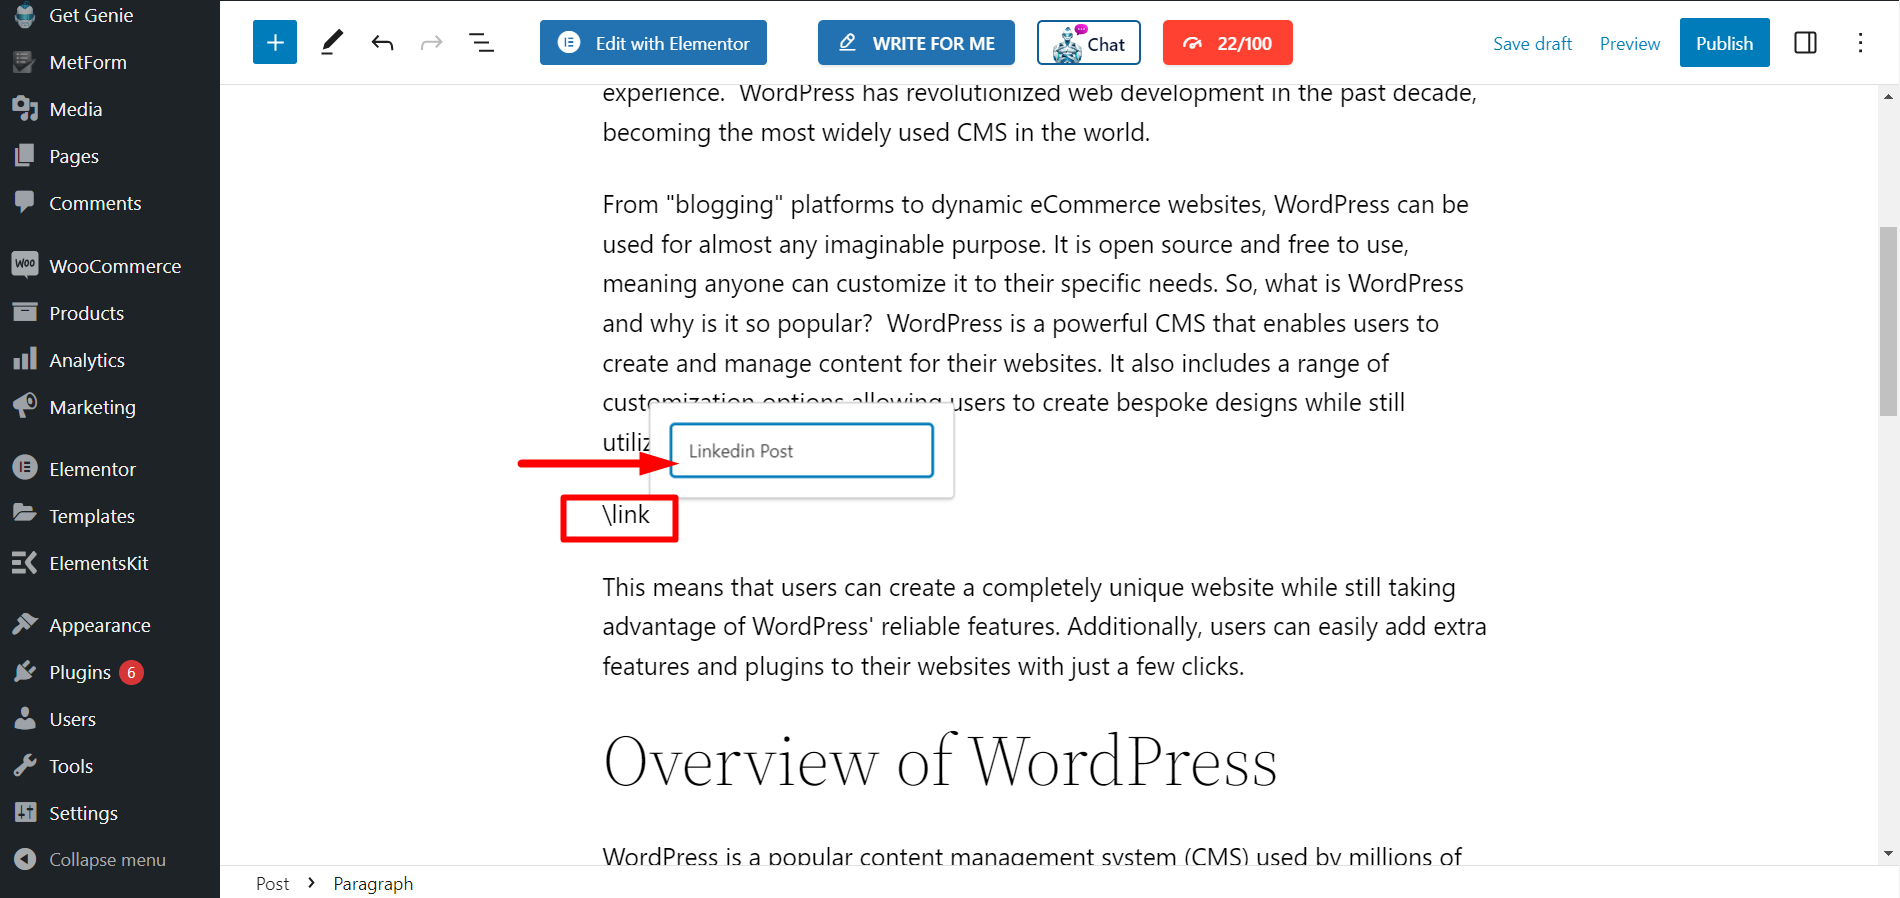Click the Tools wrench icon in sidebar
1900x898 pixels.
(x=25, y=765)
